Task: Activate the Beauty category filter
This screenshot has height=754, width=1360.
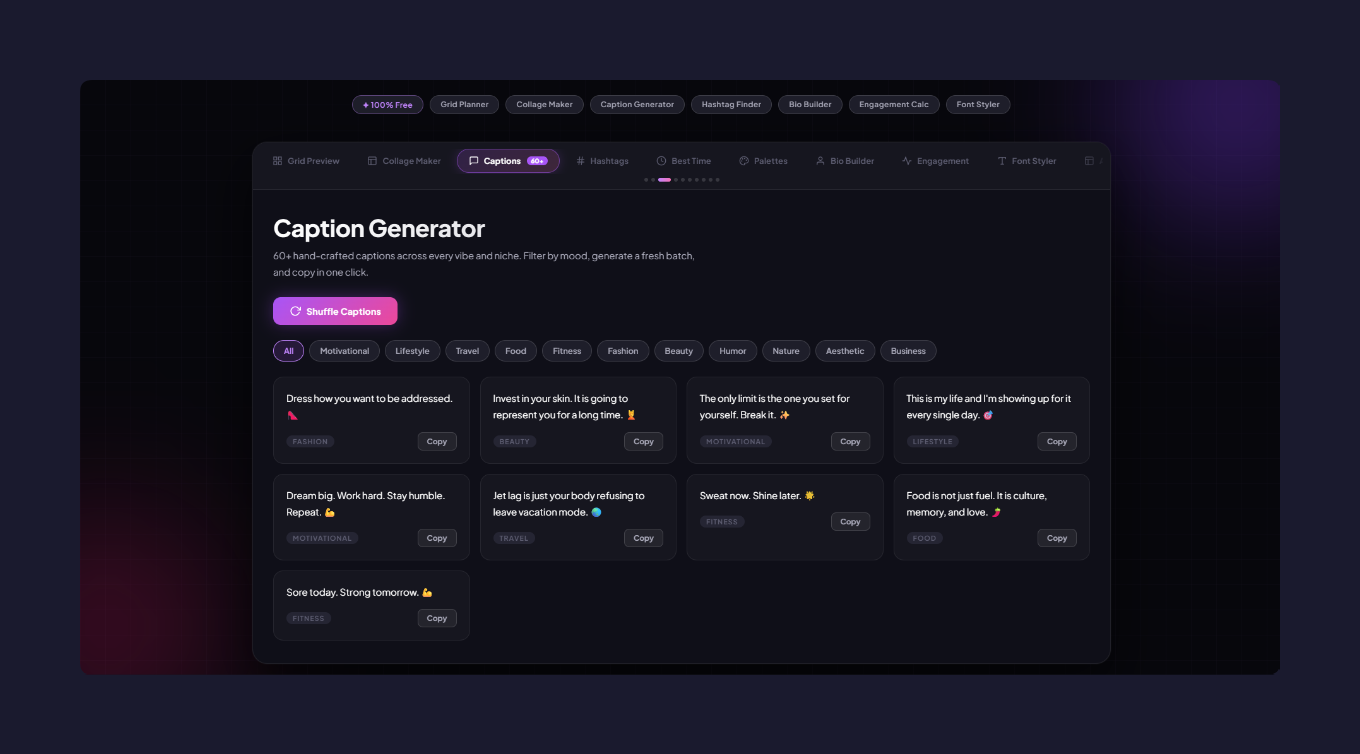Action: [679, 351]
